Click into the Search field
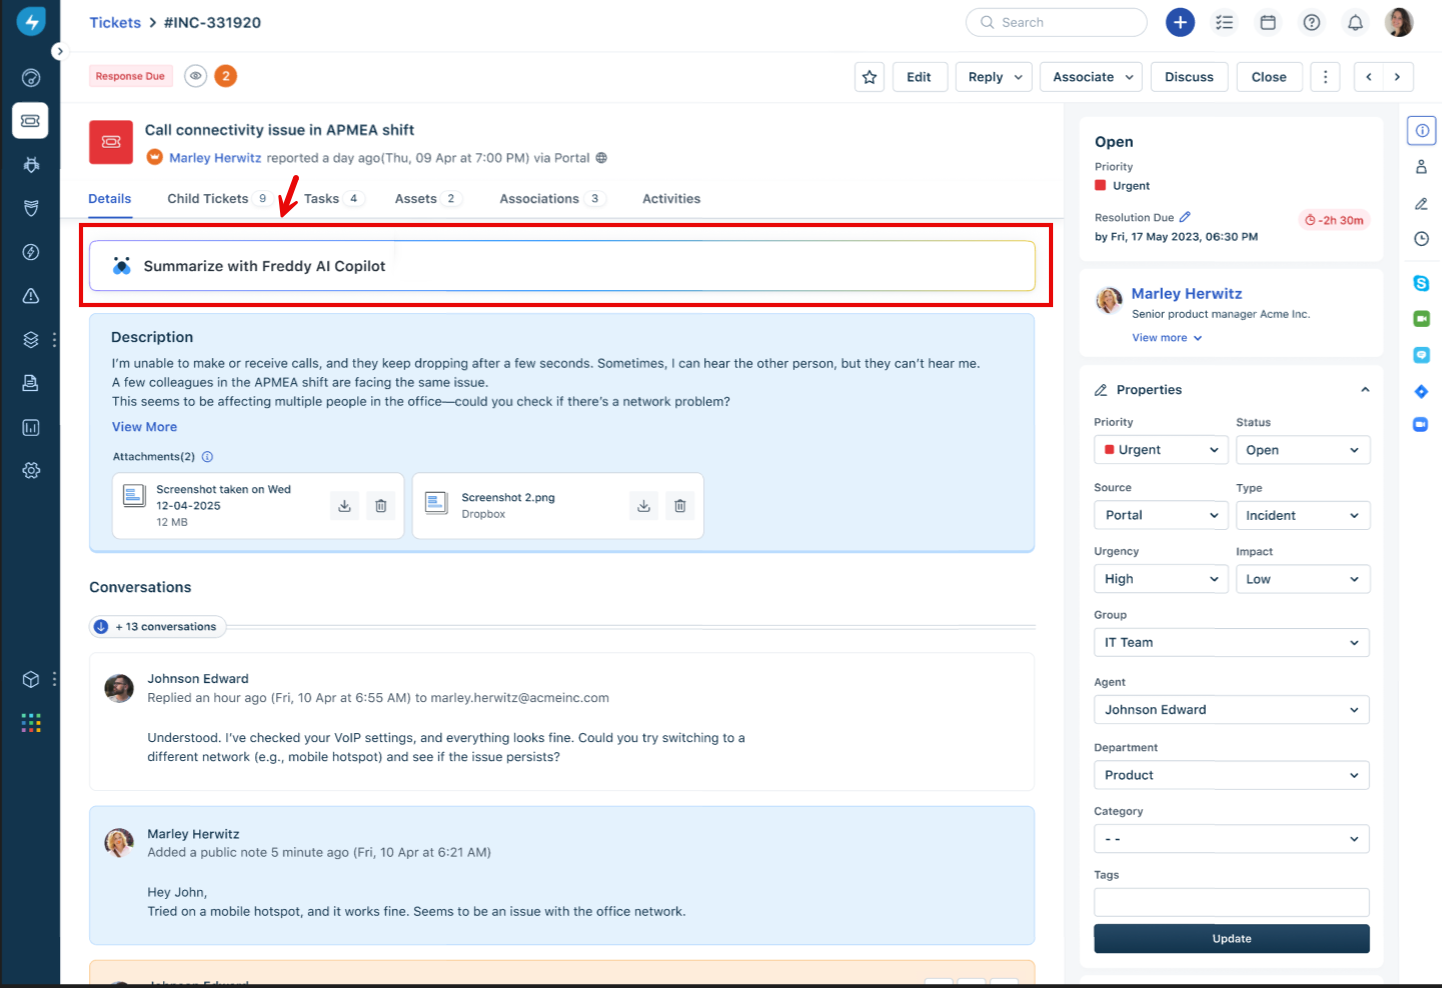This screenshot has height=988, width=1442. 1056,22
